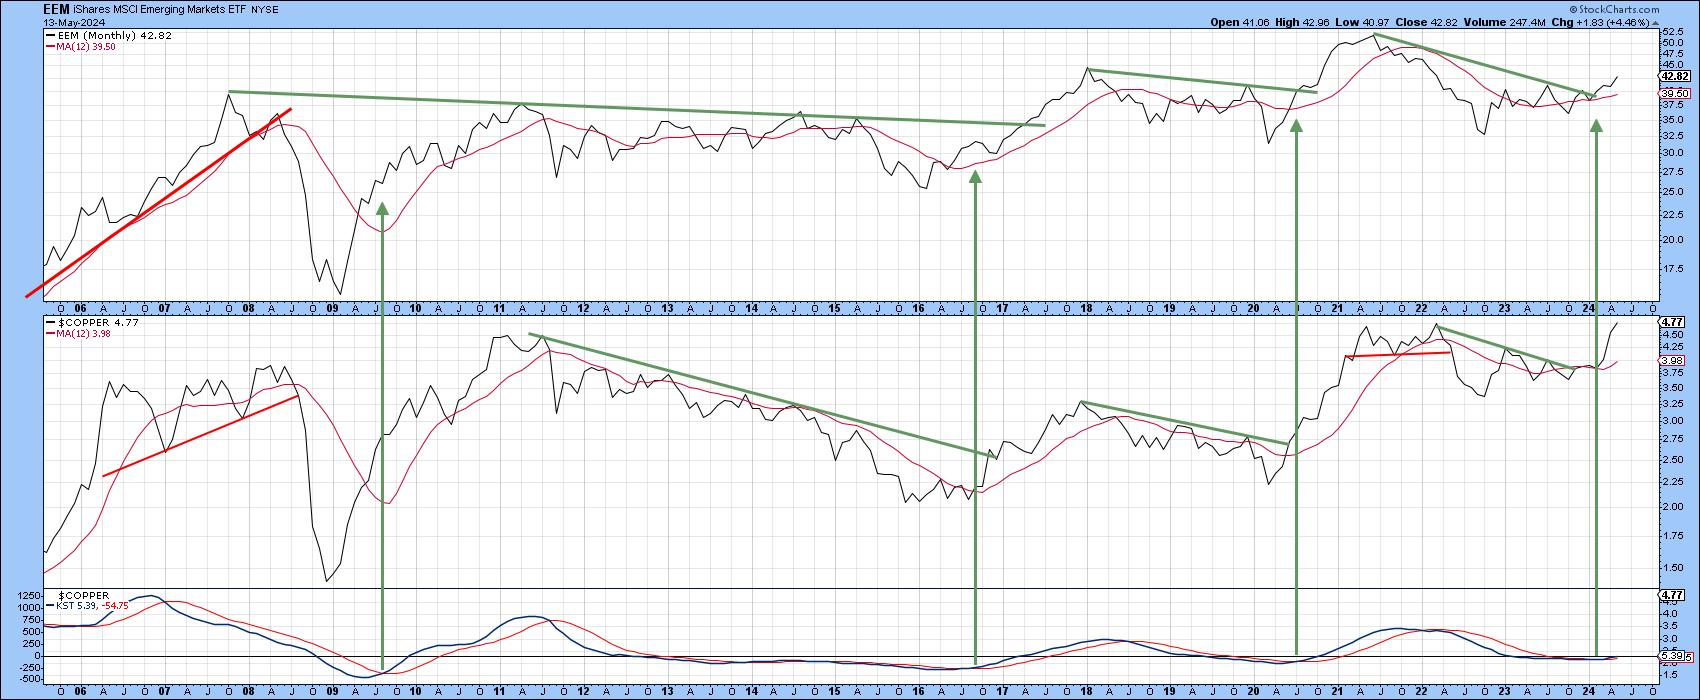The height and width of the screenshot is (700, 1700).
Task: Click the 18 year label on middle axis
Action: [x=1086, y=310]
